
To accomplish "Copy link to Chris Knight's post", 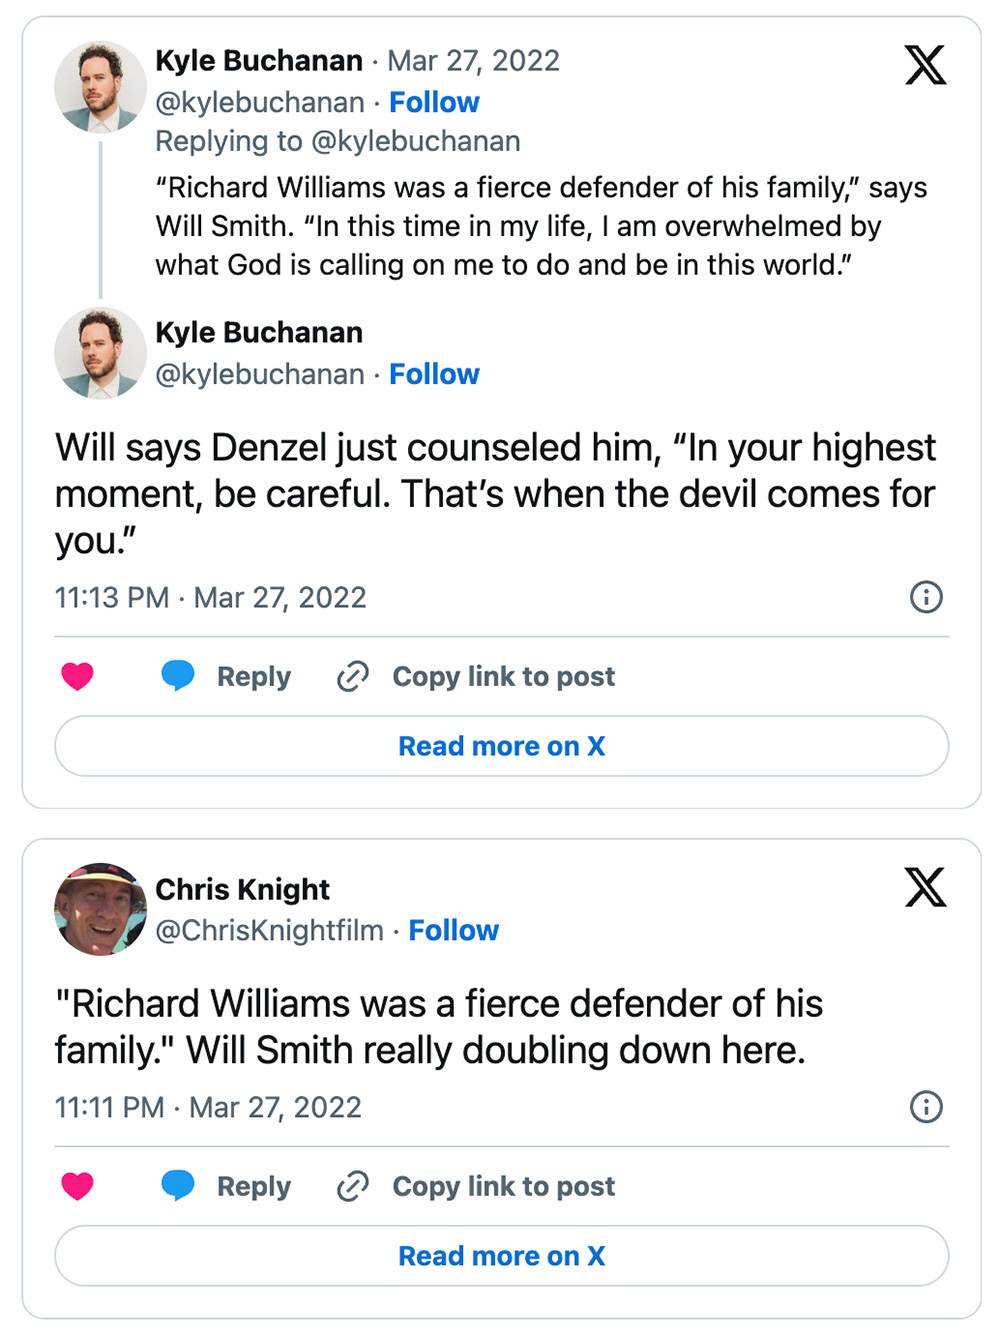I will coord(476,1187).
